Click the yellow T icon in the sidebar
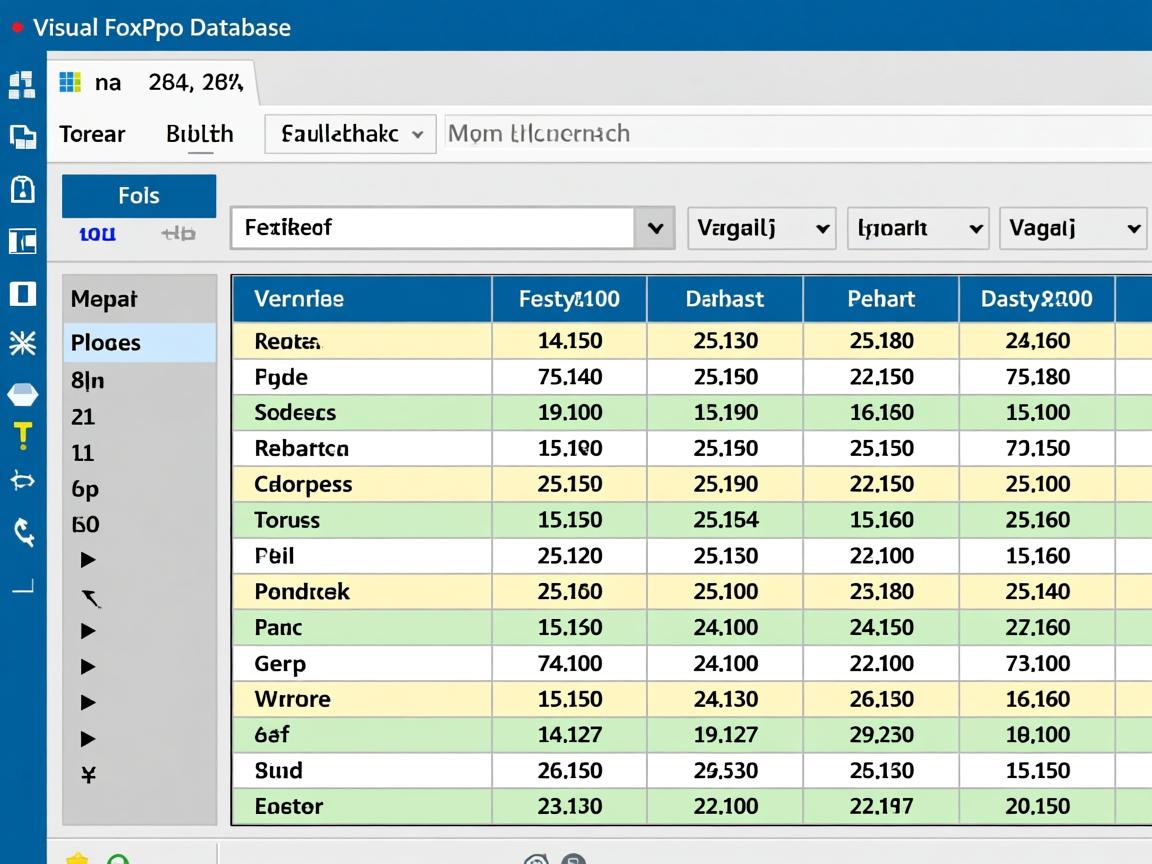 tap(22, 435)
